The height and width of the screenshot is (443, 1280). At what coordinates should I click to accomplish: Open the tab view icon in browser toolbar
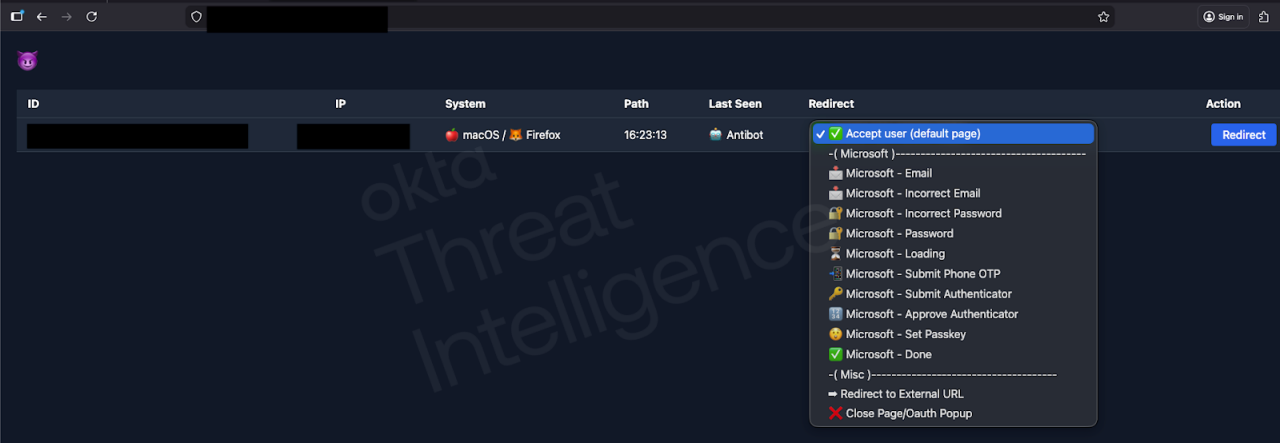point(17,17)
